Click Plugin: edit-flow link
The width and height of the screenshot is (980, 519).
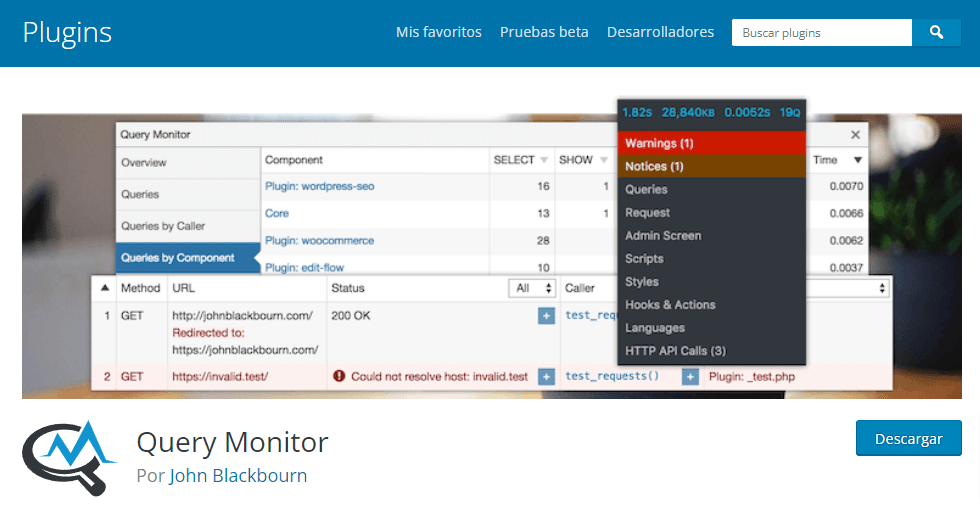point(304,268)
